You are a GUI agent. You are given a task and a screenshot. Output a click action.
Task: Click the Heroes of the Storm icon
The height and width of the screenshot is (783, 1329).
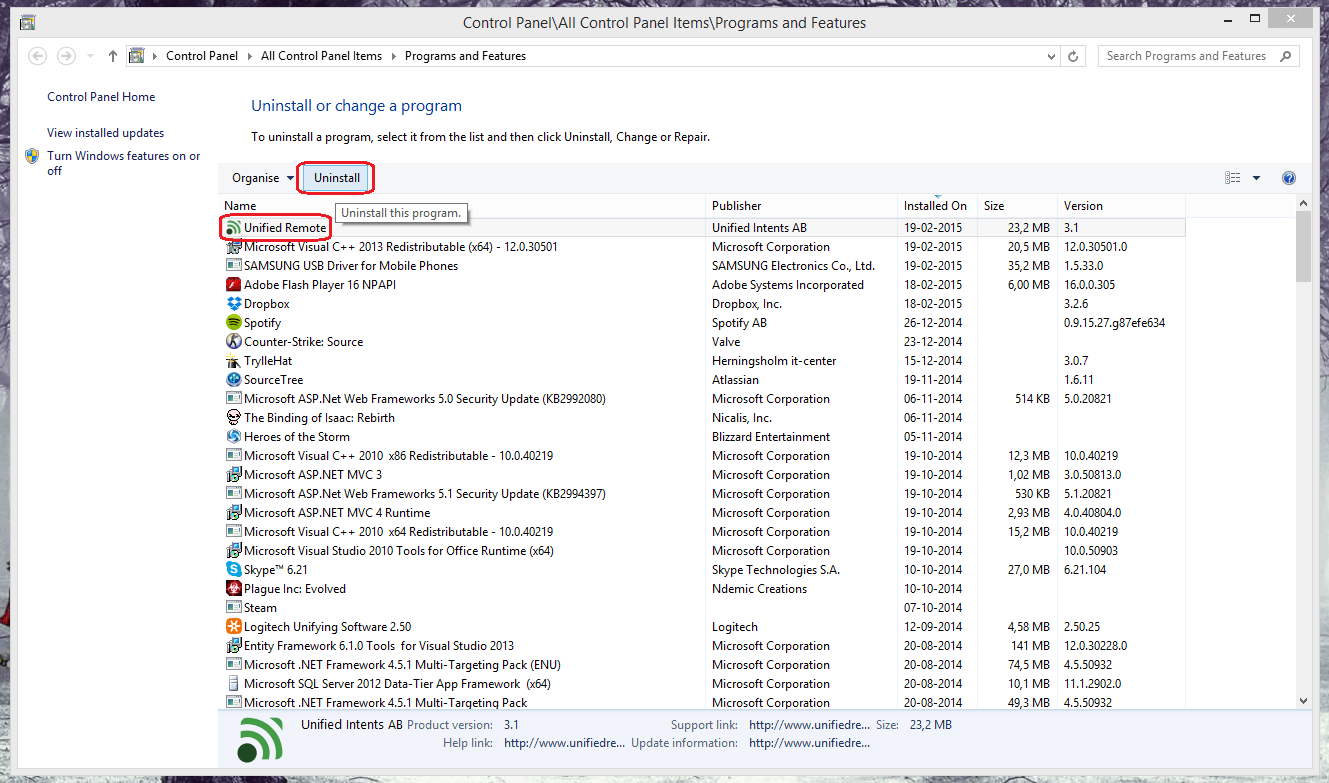point(234,437)
